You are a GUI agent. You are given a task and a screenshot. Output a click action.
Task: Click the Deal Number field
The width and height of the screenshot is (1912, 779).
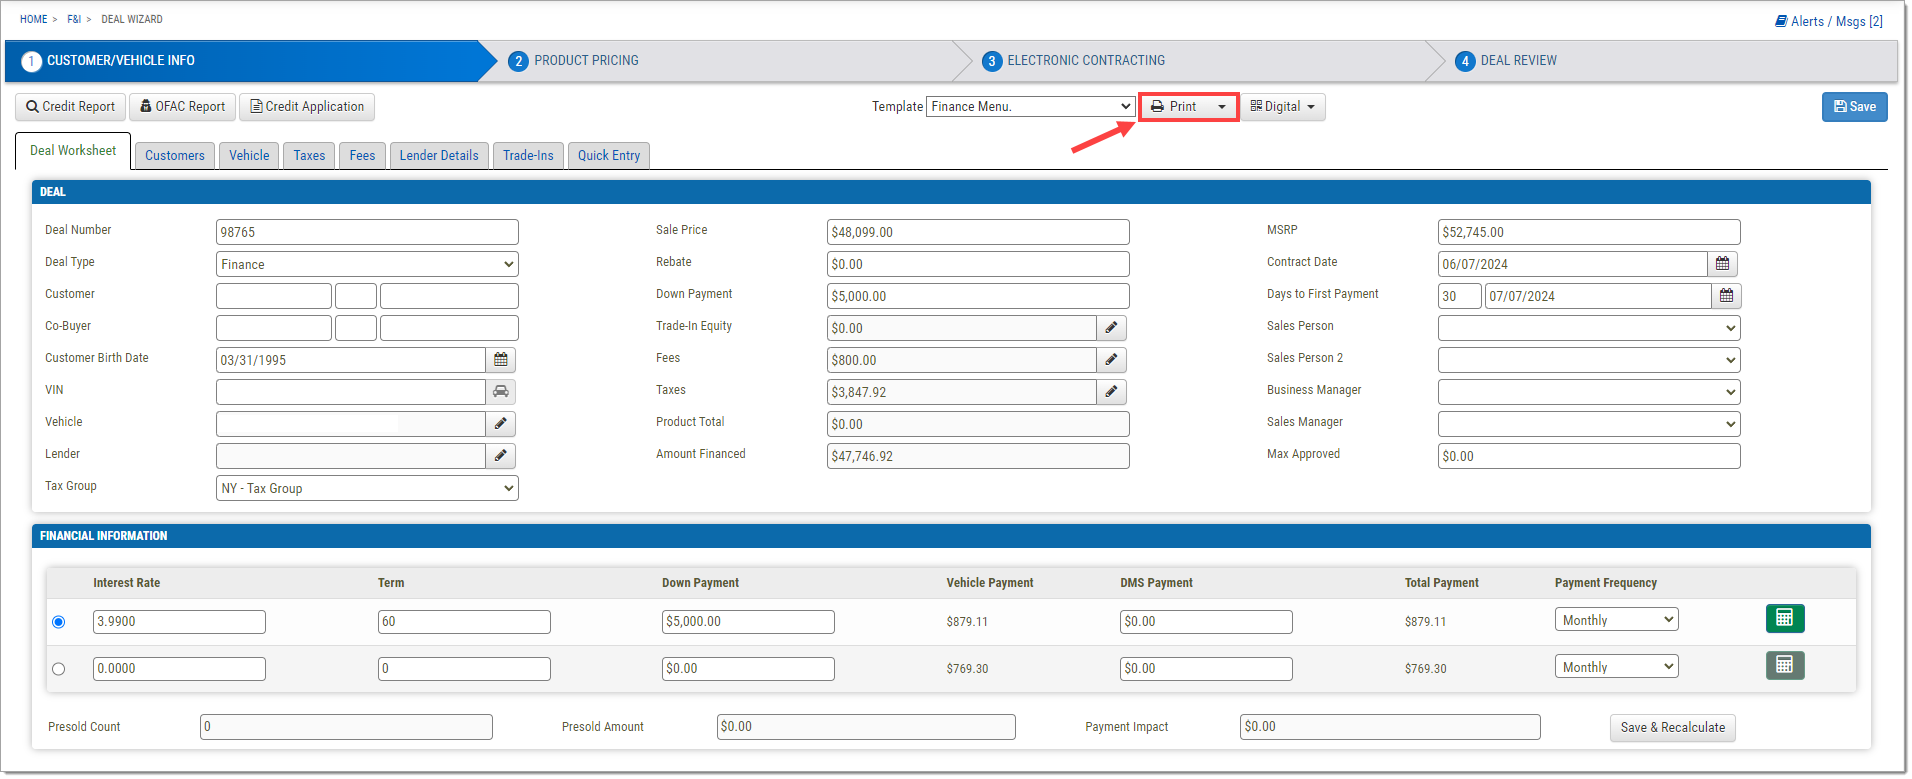click(367, 232)
